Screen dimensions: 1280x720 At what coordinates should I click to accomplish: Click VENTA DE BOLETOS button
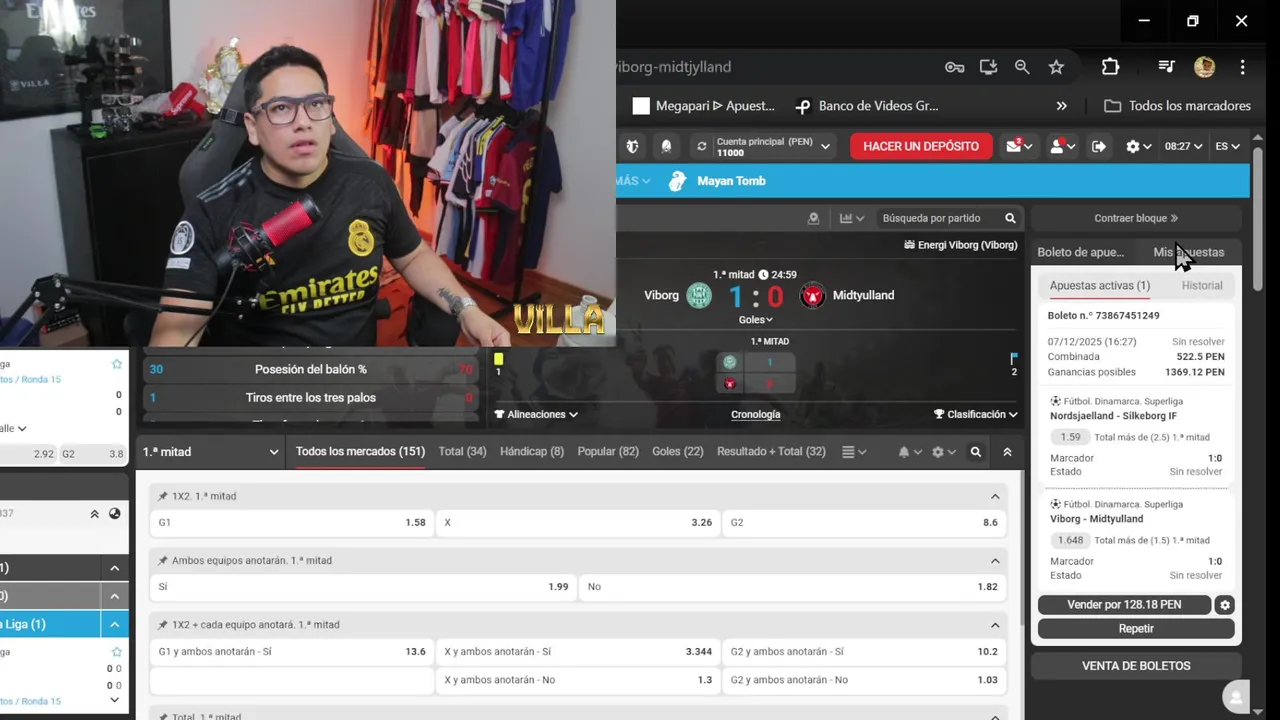pyautogui.click(x=1136, y=666)
